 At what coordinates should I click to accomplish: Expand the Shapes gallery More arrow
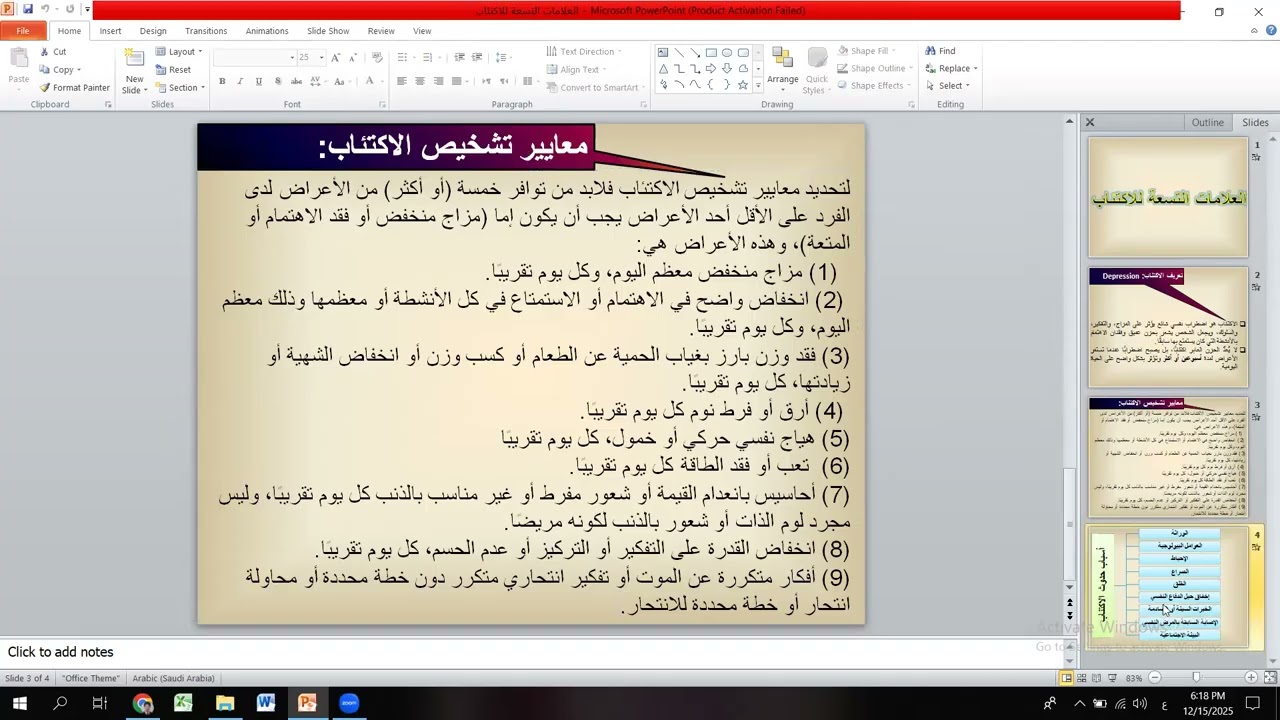tap(757, 85)
